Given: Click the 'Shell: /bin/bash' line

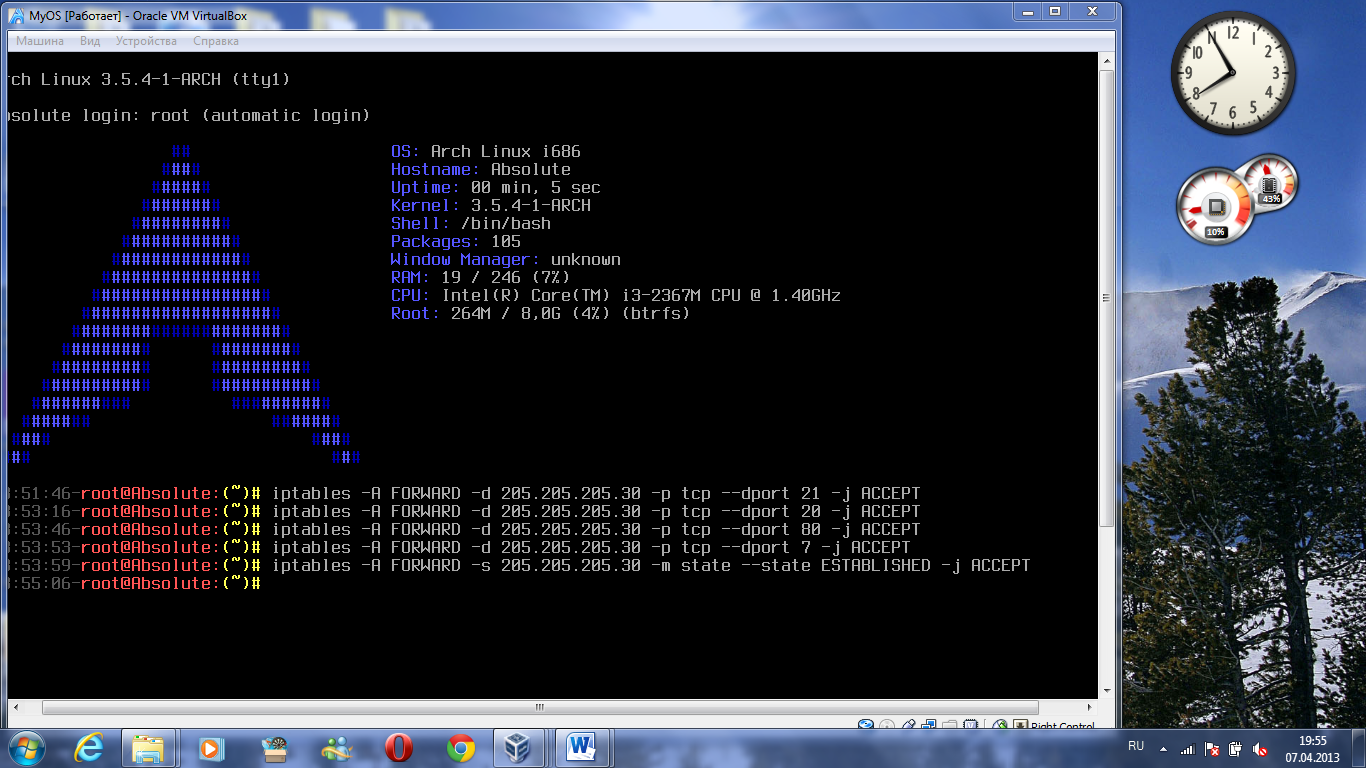Looking at the screenshot, I should click(471, 223).
